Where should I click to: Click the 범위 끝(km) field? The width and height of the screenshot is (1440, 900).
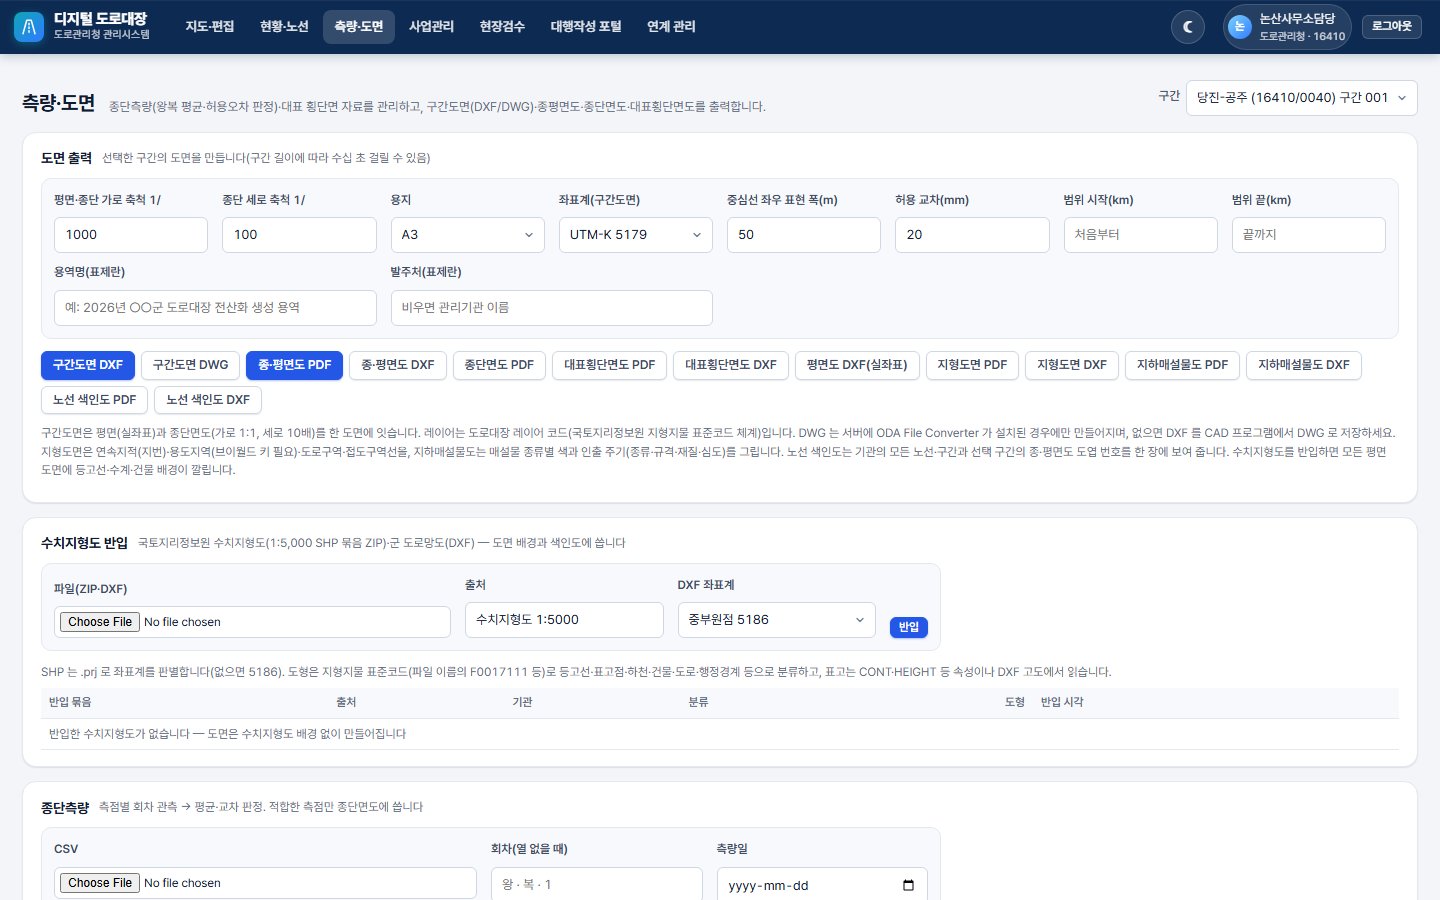tap(1309, 235)
